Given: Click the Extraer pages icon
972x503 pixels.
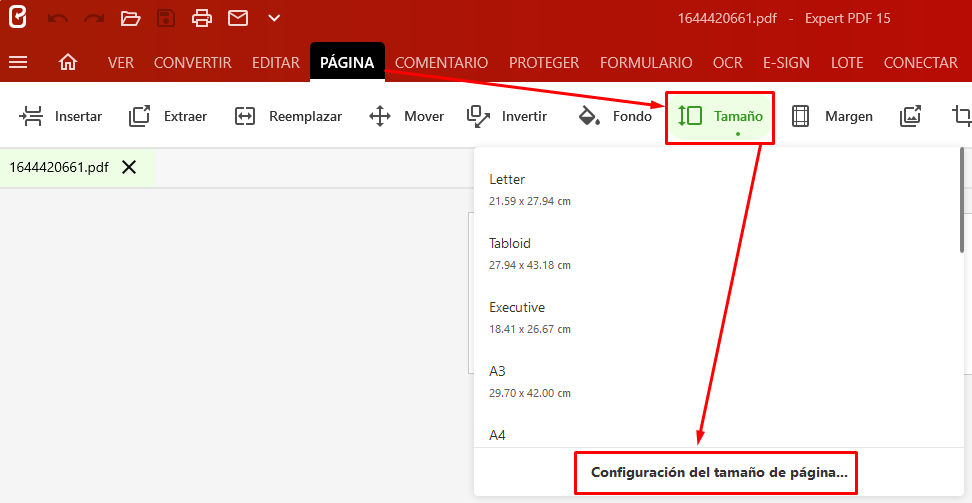Looking at the screenshot, I should pyautogui.click(x=139, y=116).
